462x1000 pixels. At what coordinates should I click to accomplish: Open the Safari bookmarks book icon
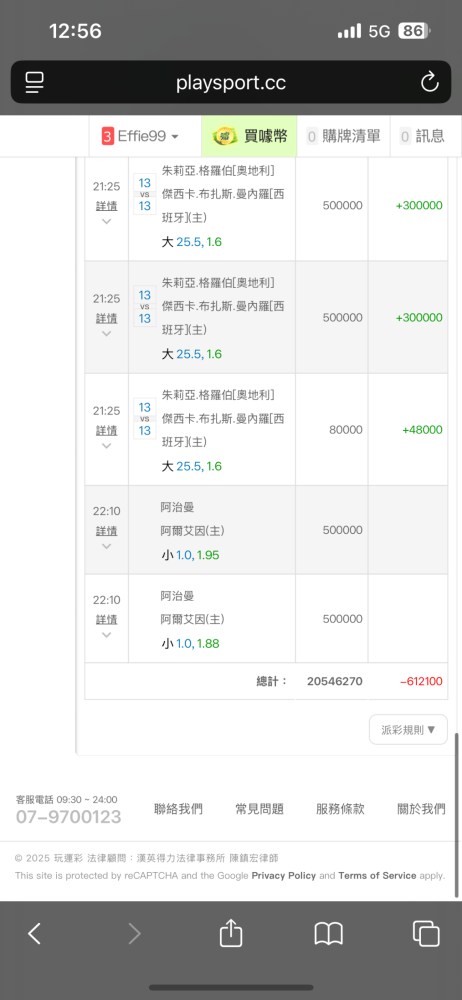click(329, 934)
